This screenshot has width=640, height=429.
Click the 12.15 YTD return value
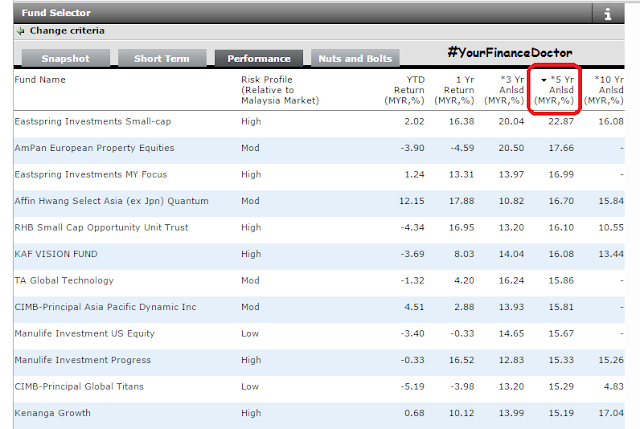(412, 201)
